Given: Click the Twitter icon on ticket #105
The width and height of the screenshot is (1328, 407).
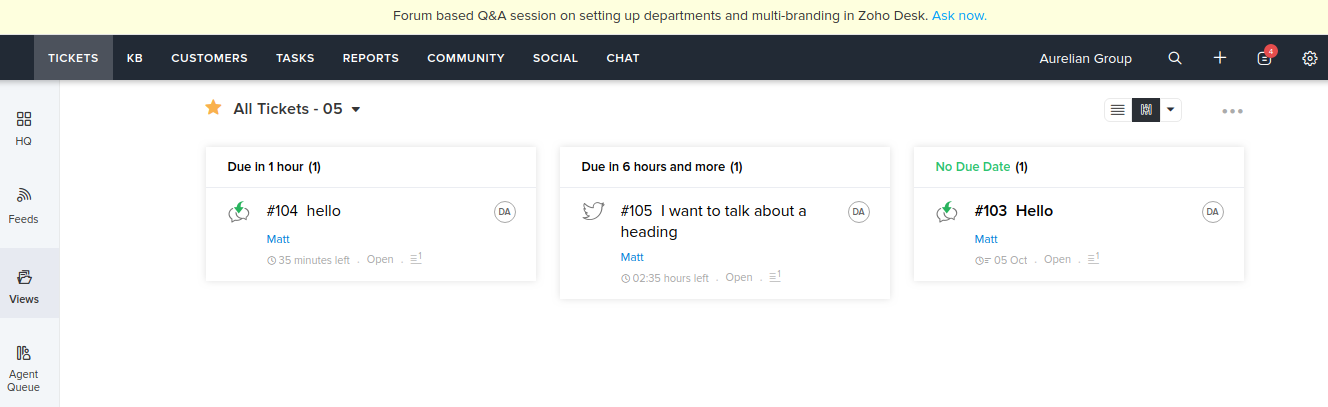Looking at the screenshot, I should 594,211.
